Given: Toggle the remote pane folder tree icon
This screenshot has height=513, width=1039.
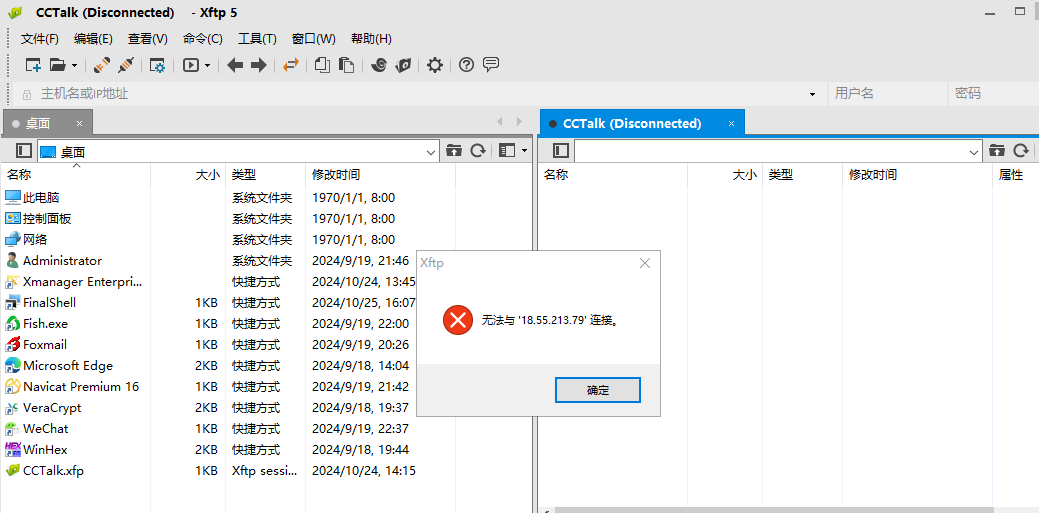Looking at the screenshot, I should coord(561,150).
